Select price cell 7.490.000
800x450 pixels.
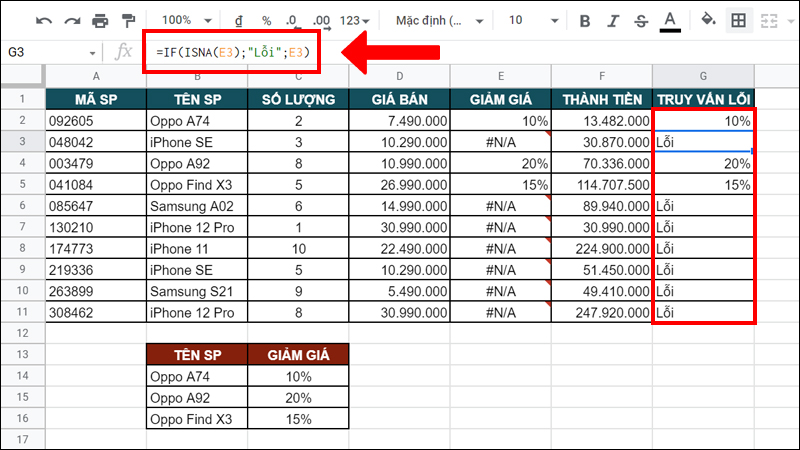399,121
